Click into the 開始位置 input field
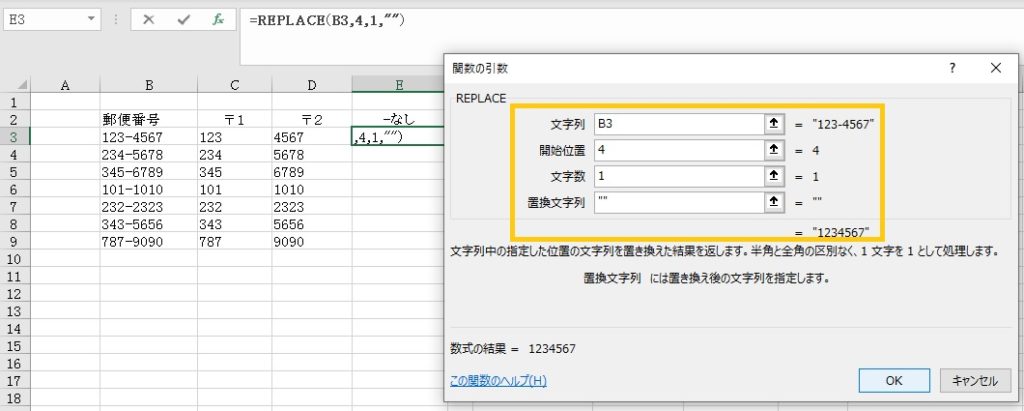This screenshot has height=411, width=1024. click(x=677, y=150)
